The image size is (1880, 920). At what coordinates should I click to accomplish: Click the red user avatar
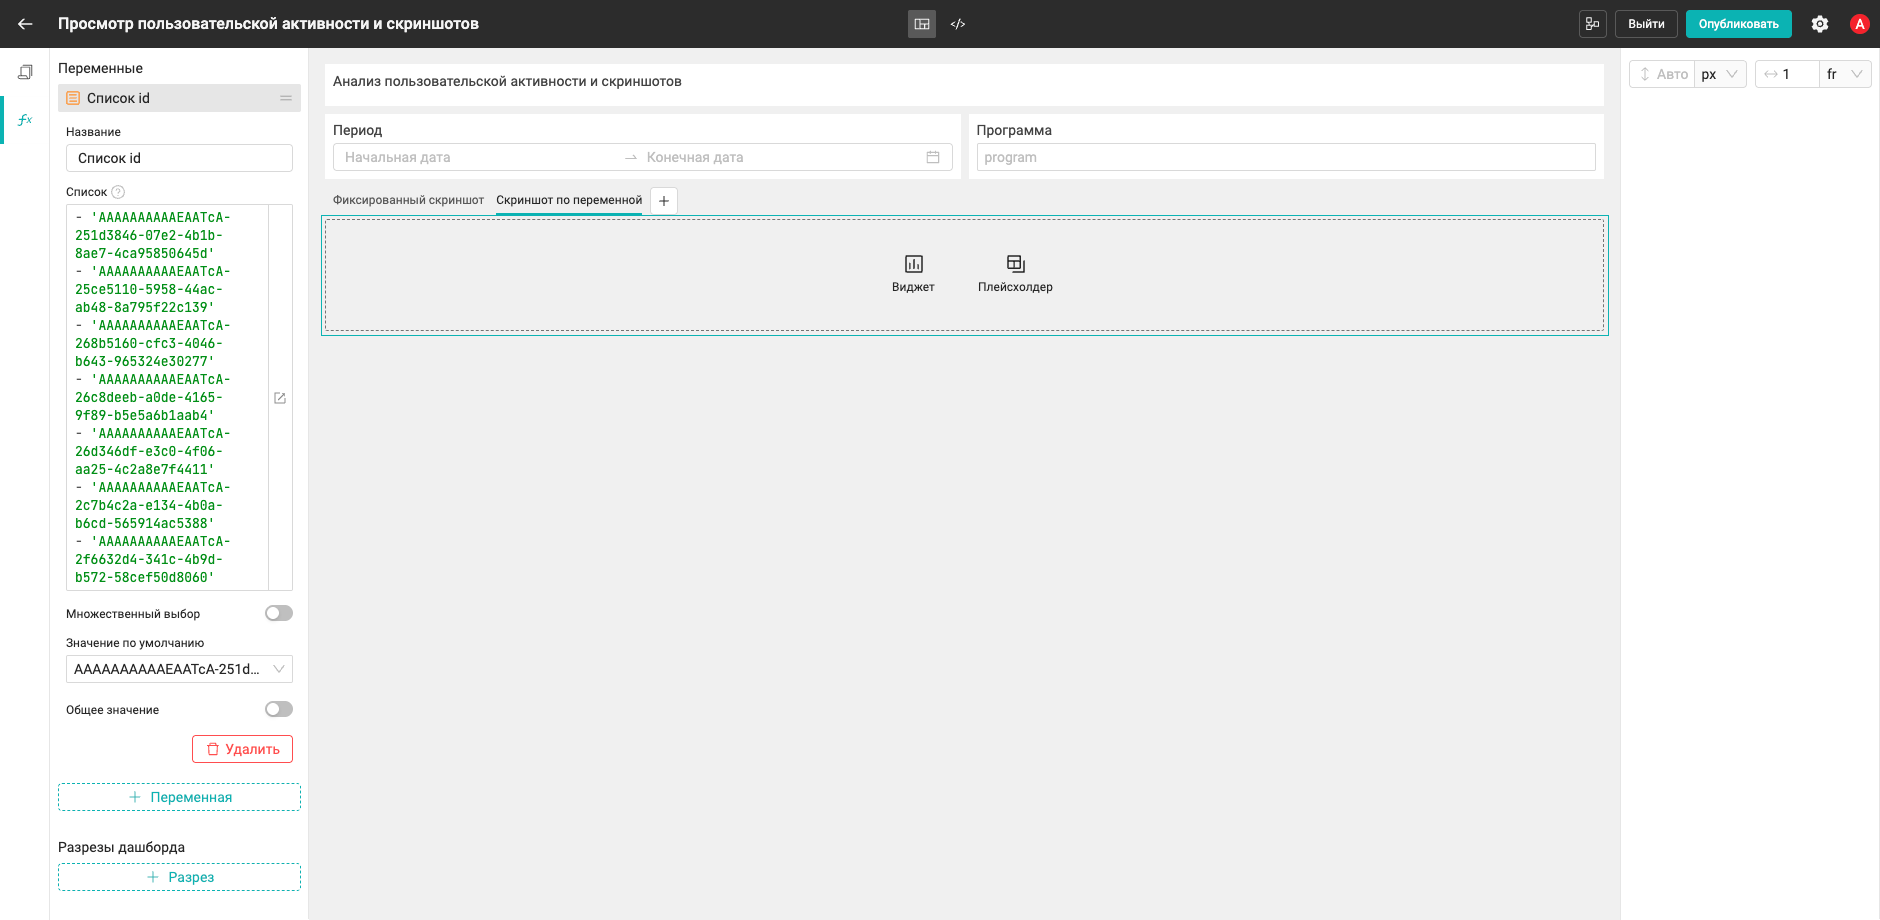(x=1860, y=24)
